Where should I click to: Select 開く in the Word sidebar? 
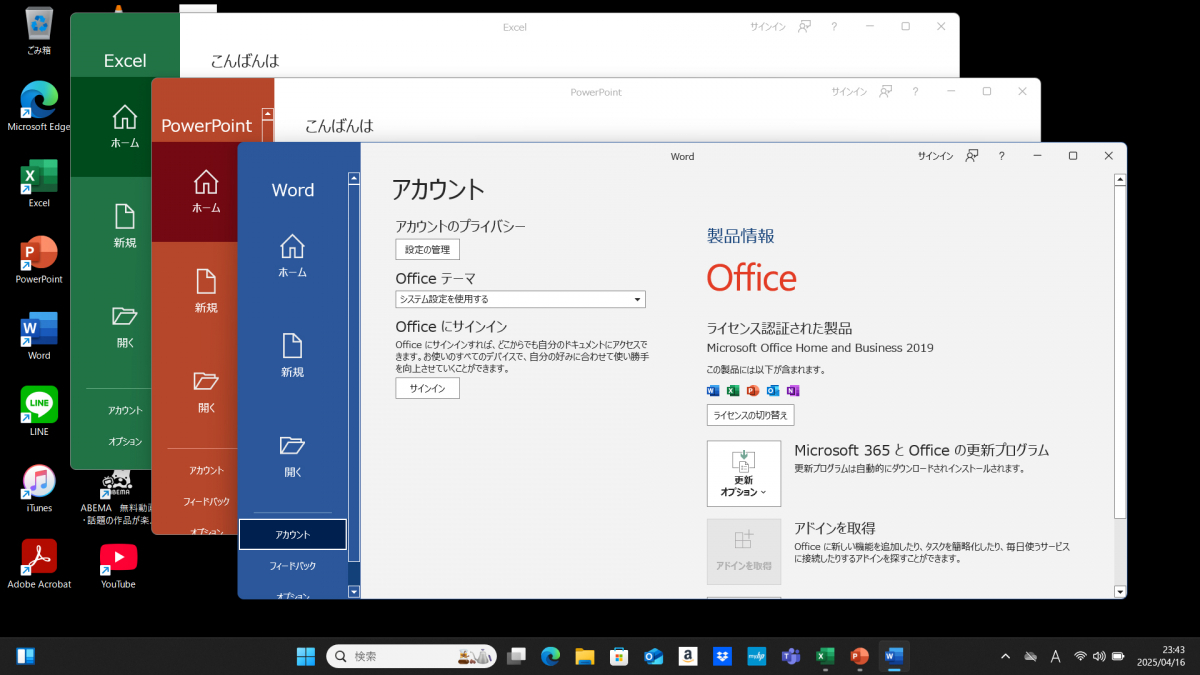click(x=292, y=456)
